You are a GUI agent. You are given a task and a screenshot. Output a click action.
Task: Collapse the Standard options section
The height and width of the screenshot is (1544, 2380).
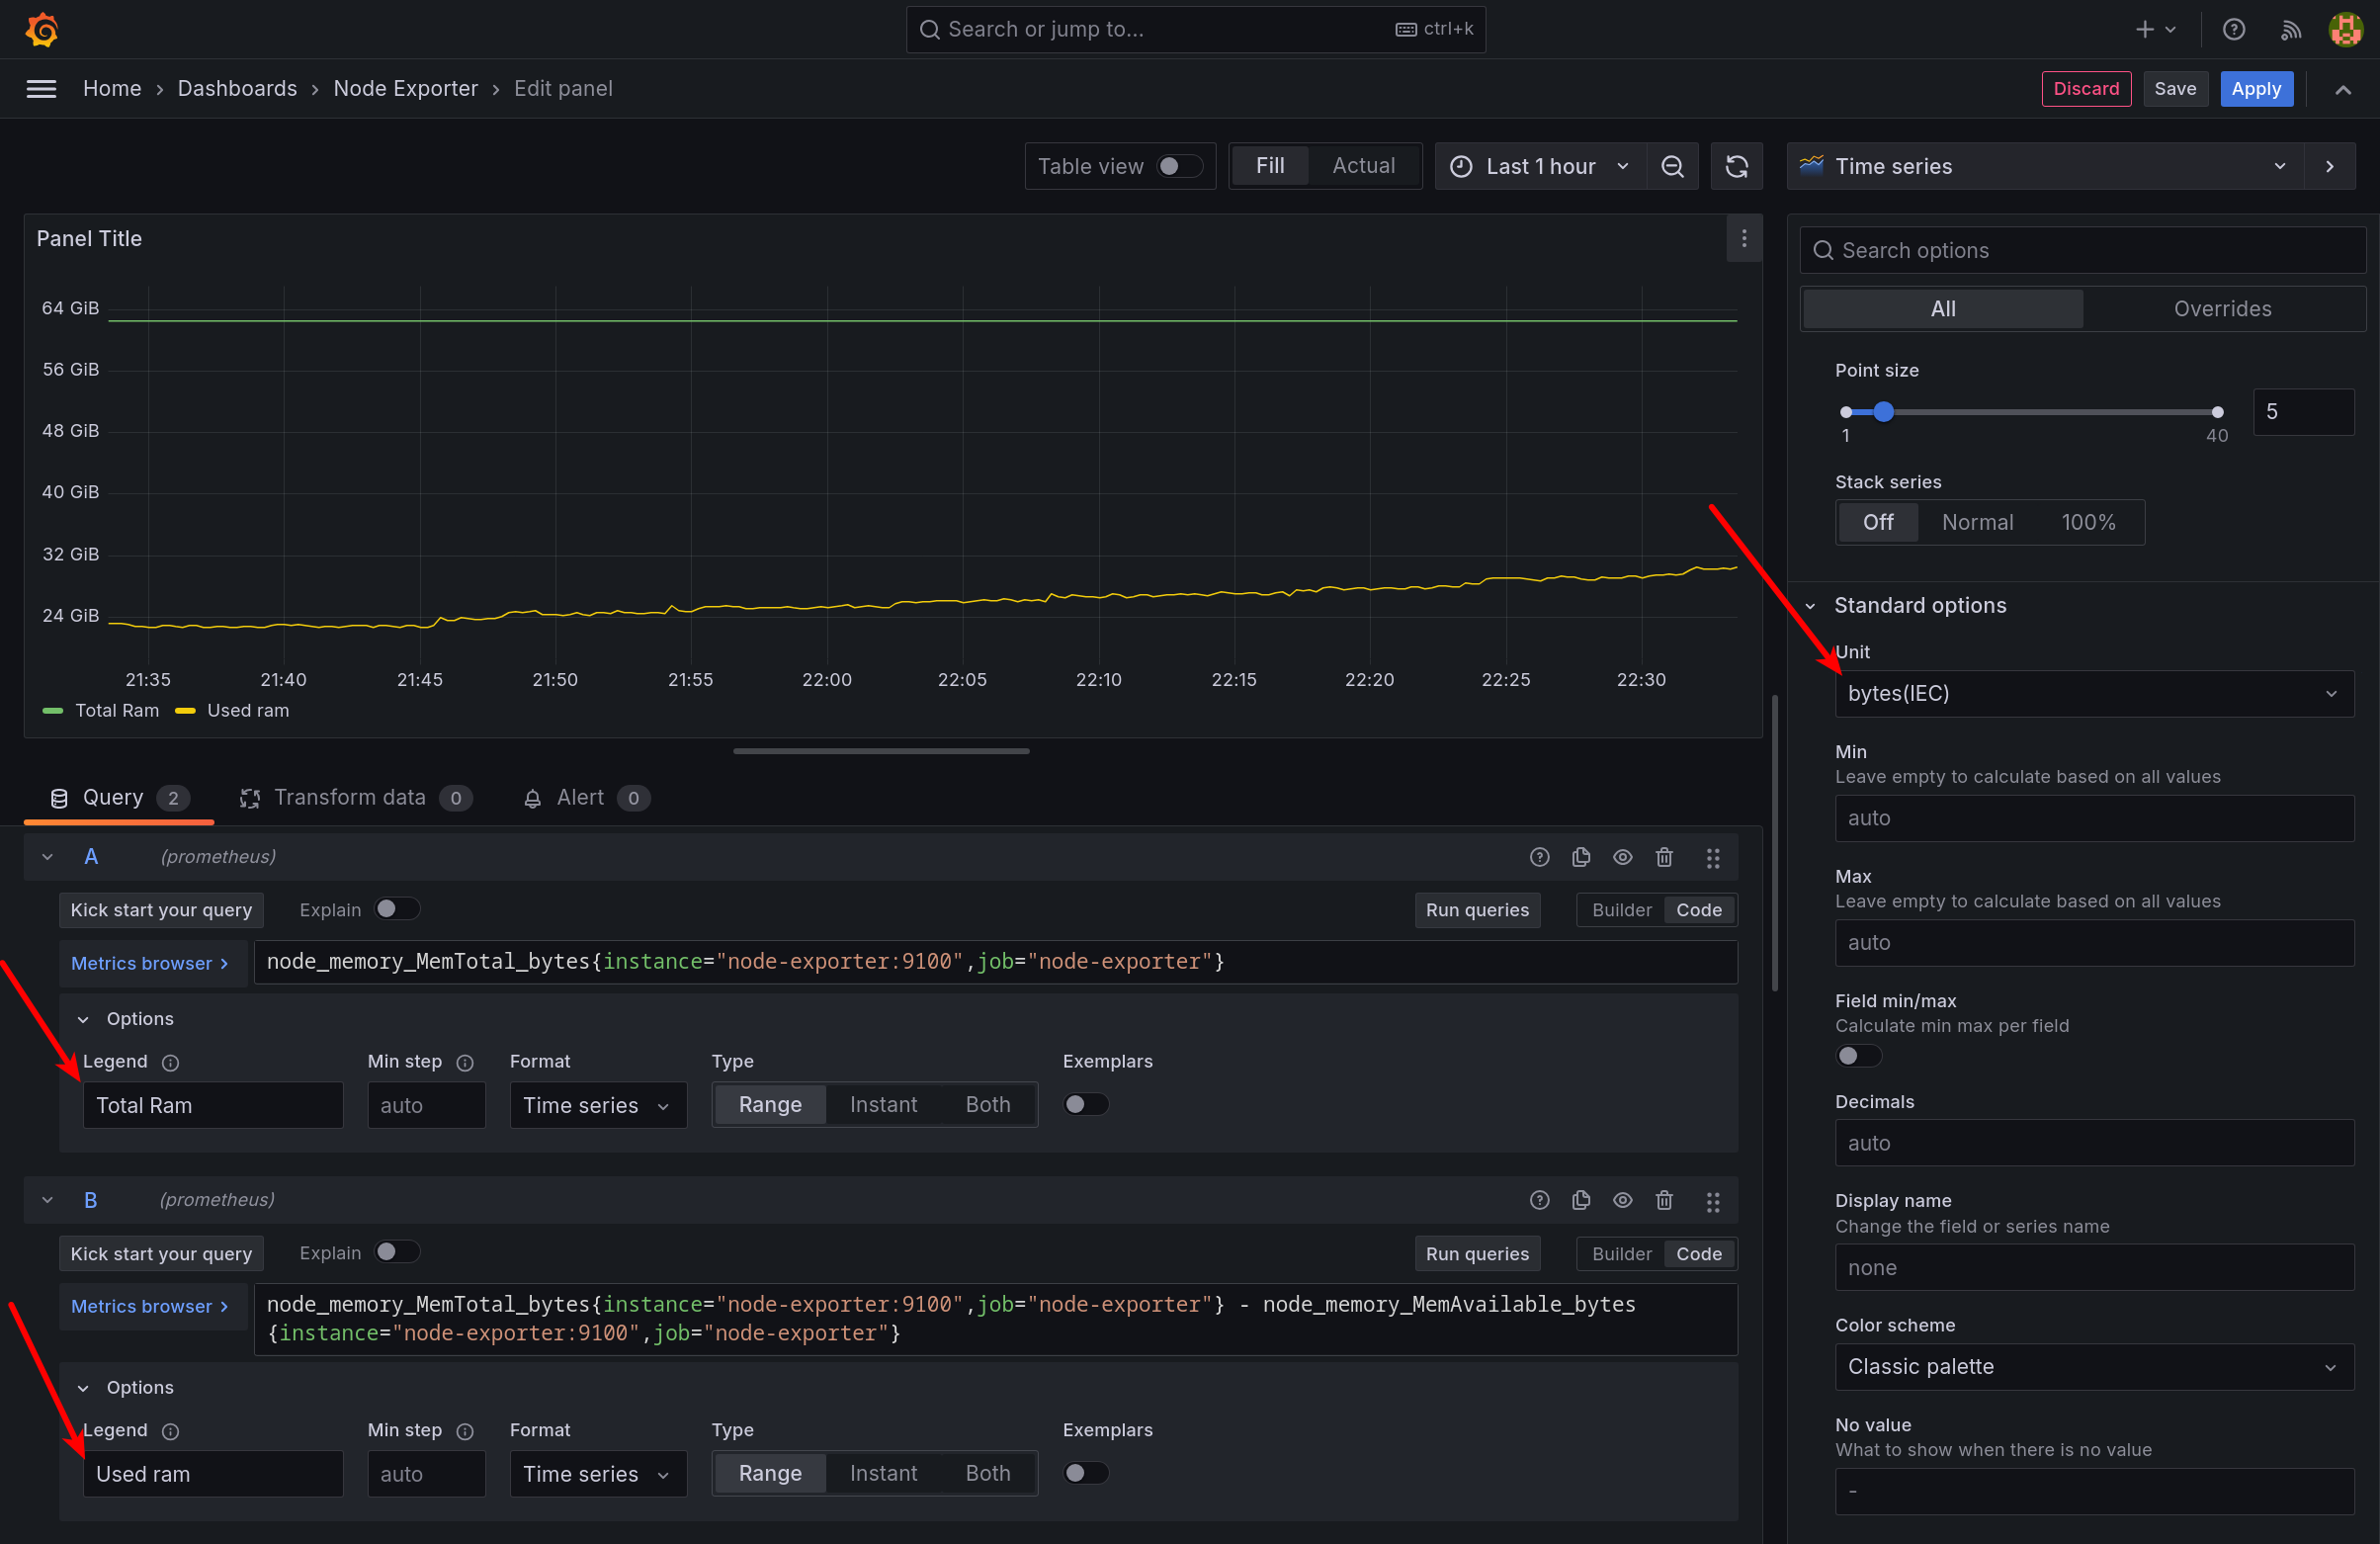[x=1811, y=606]
